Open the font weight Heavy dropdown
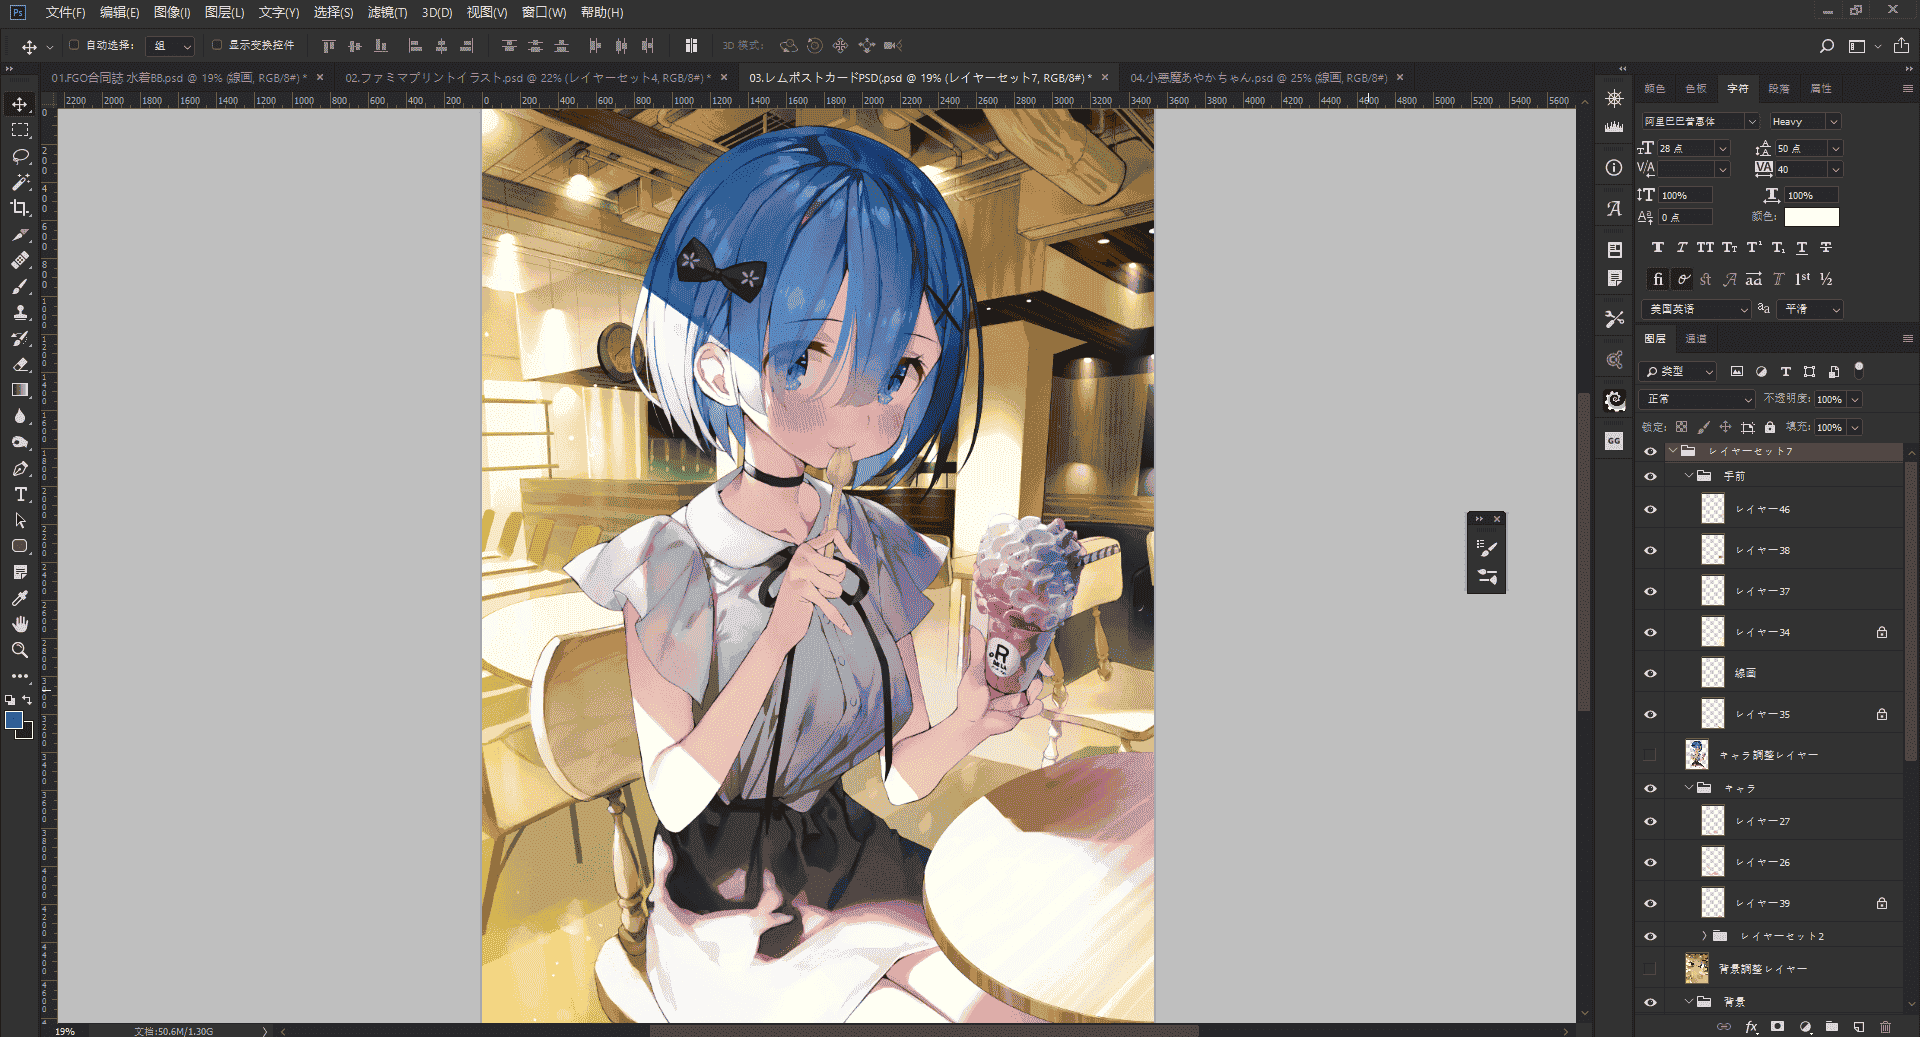This screenshot has height=1037, width=1920. click(1804, 121)
